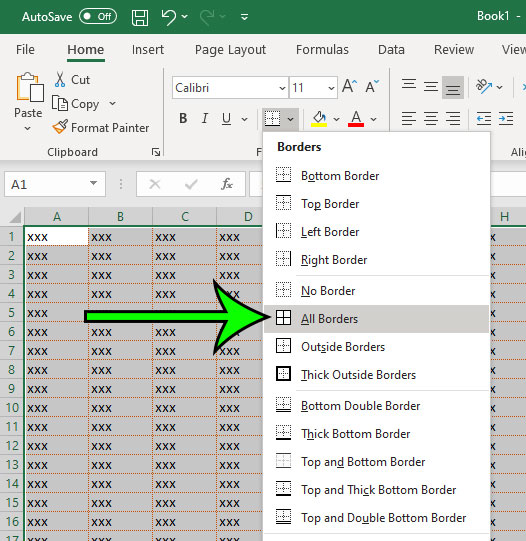Open the File tab
This screenshot has height=541, width=526.
25,50
